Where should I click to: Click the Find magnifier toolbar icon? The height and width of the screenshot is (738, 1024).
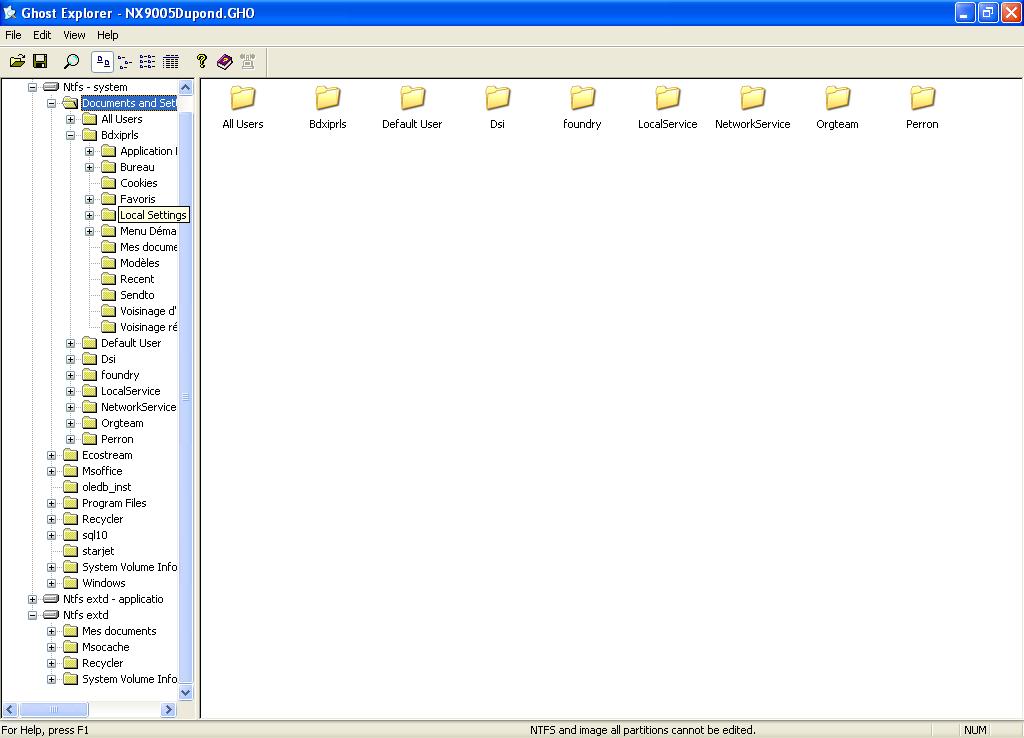coord(71,61)
